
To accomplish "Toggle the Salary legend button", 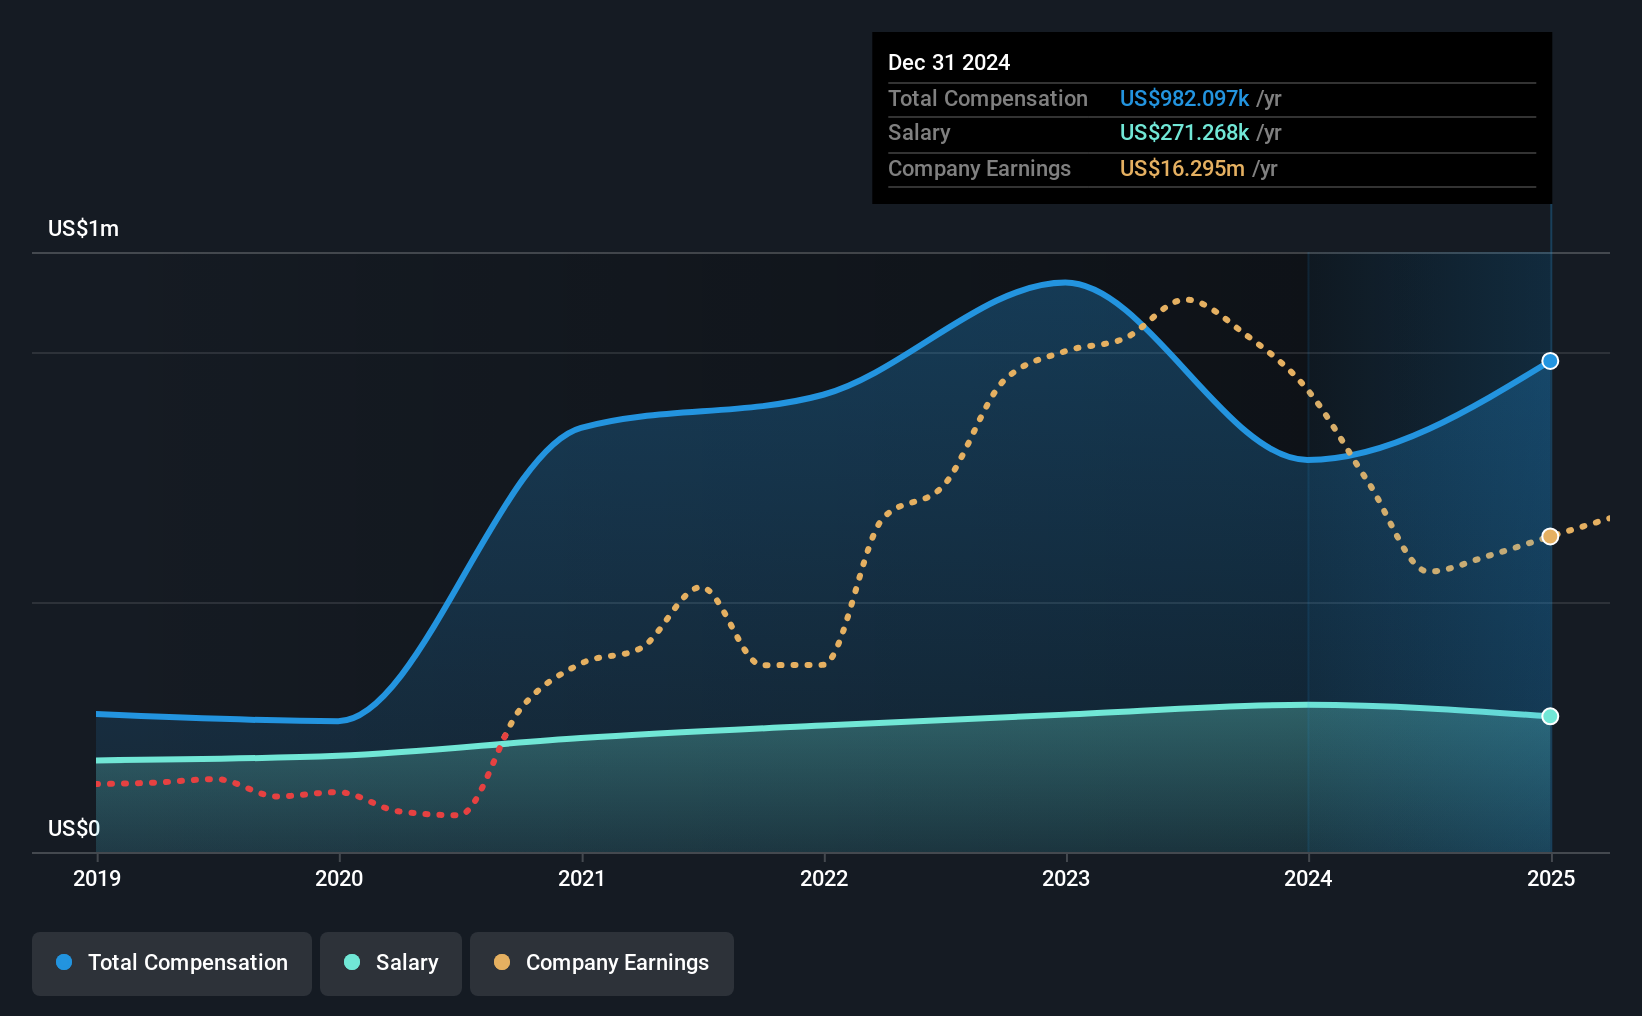I will (x=391, y=963).
